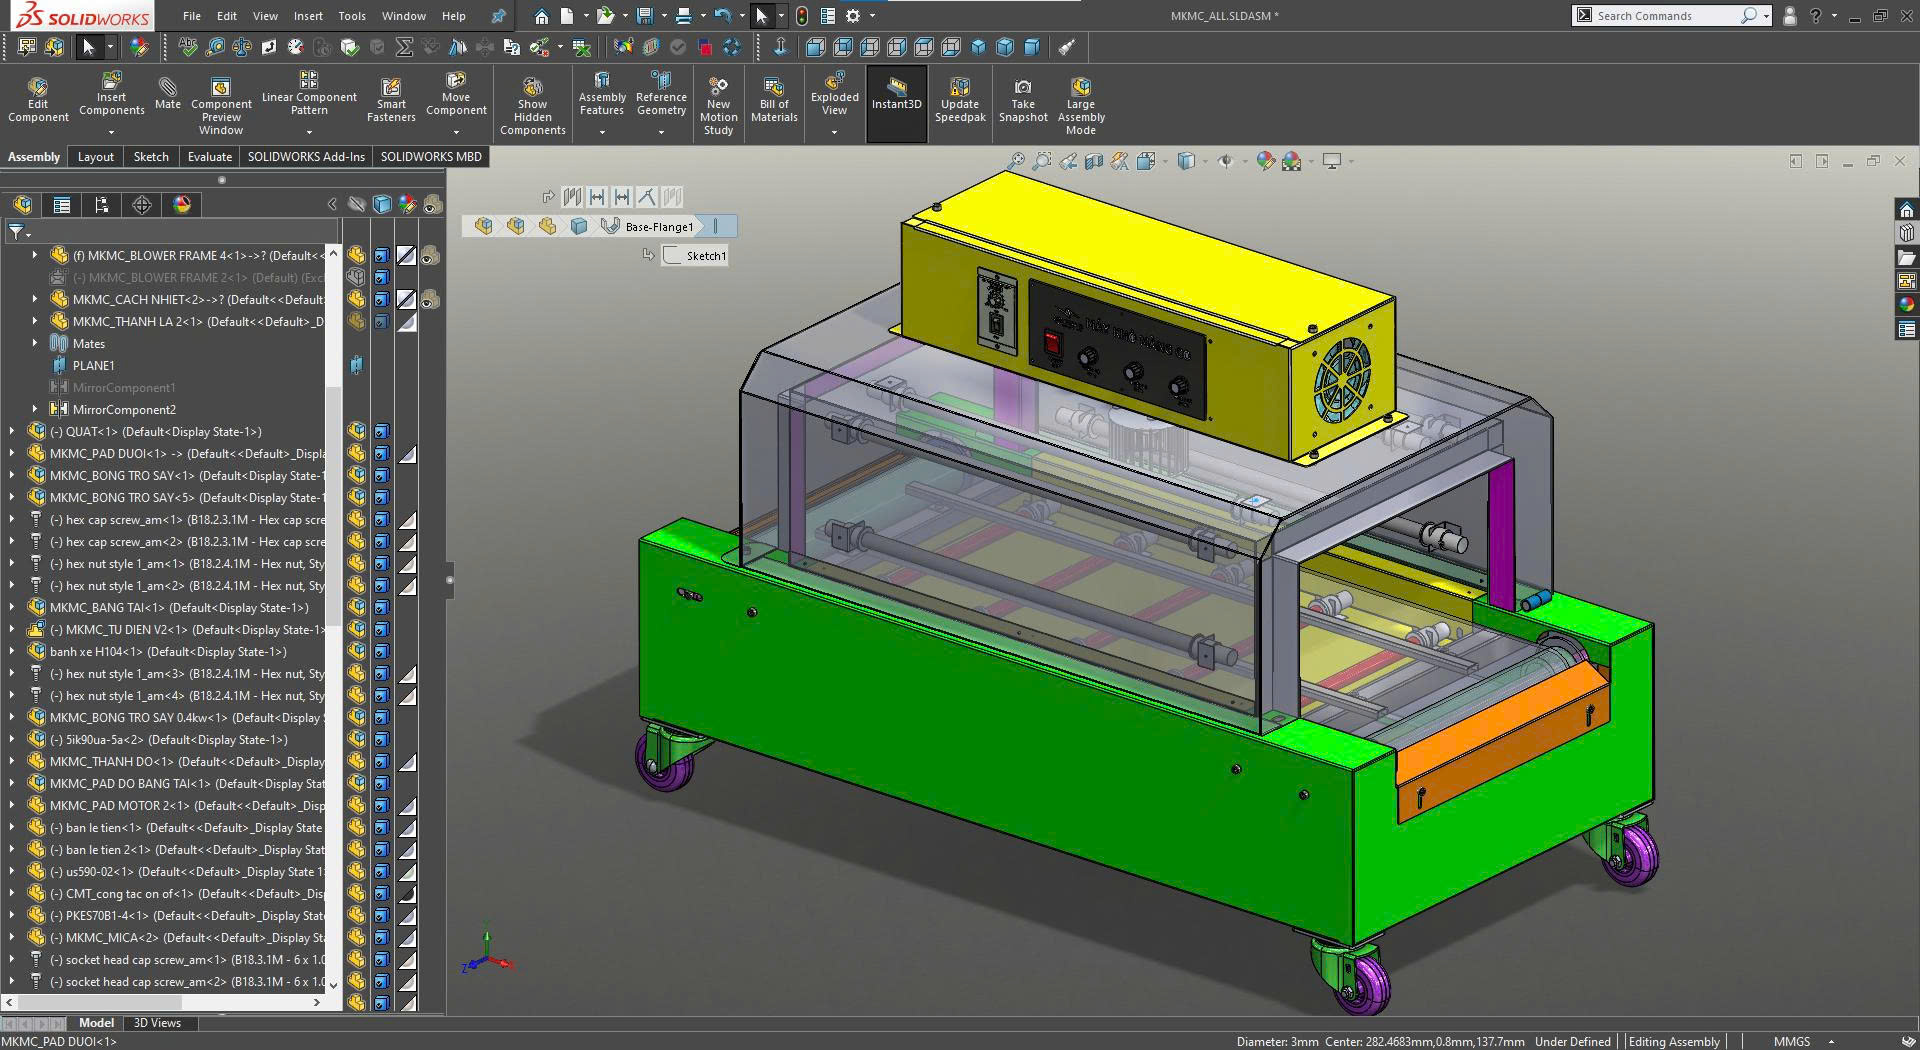Click the Take Snapshot tool
Image resolution: width=1920 pixels, height=1050 pixels.
1022,100
